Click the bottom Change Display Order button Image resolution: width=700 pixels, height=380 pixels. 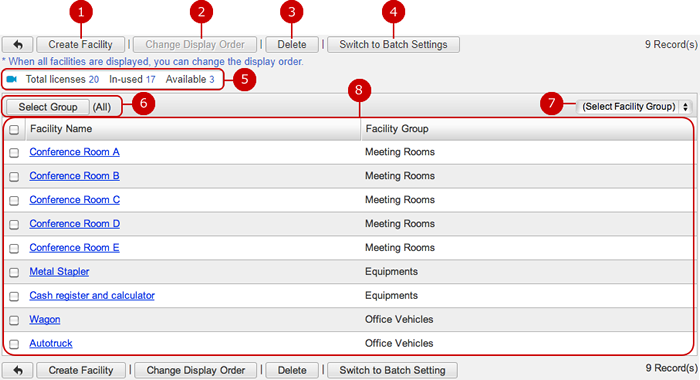point(196,370)
